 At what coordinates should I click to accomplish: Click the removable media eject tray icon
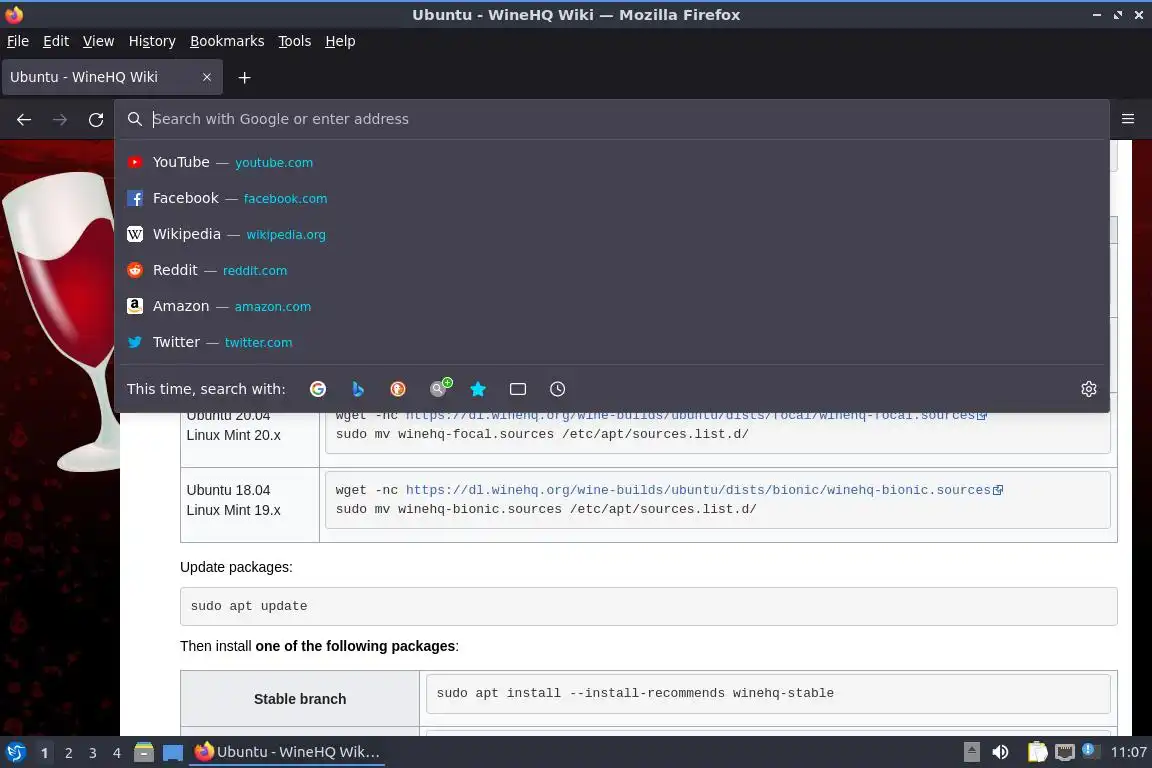(971, 752)
